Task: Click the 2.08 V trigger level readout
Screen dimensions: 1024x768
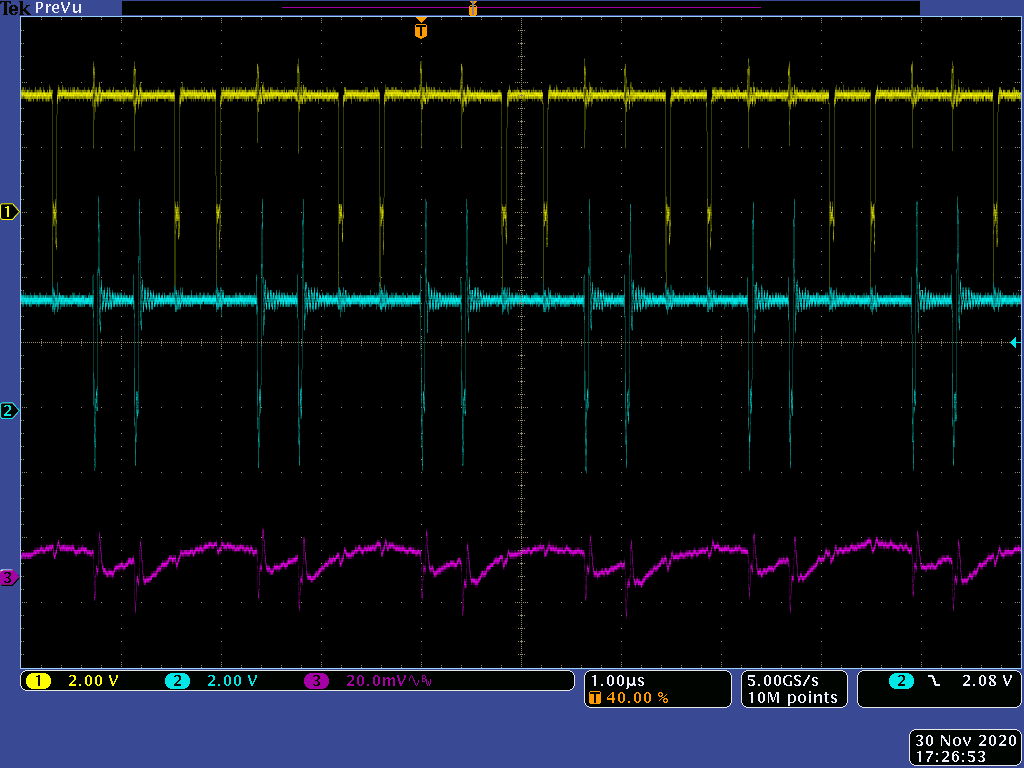Action: pos(986,680)
